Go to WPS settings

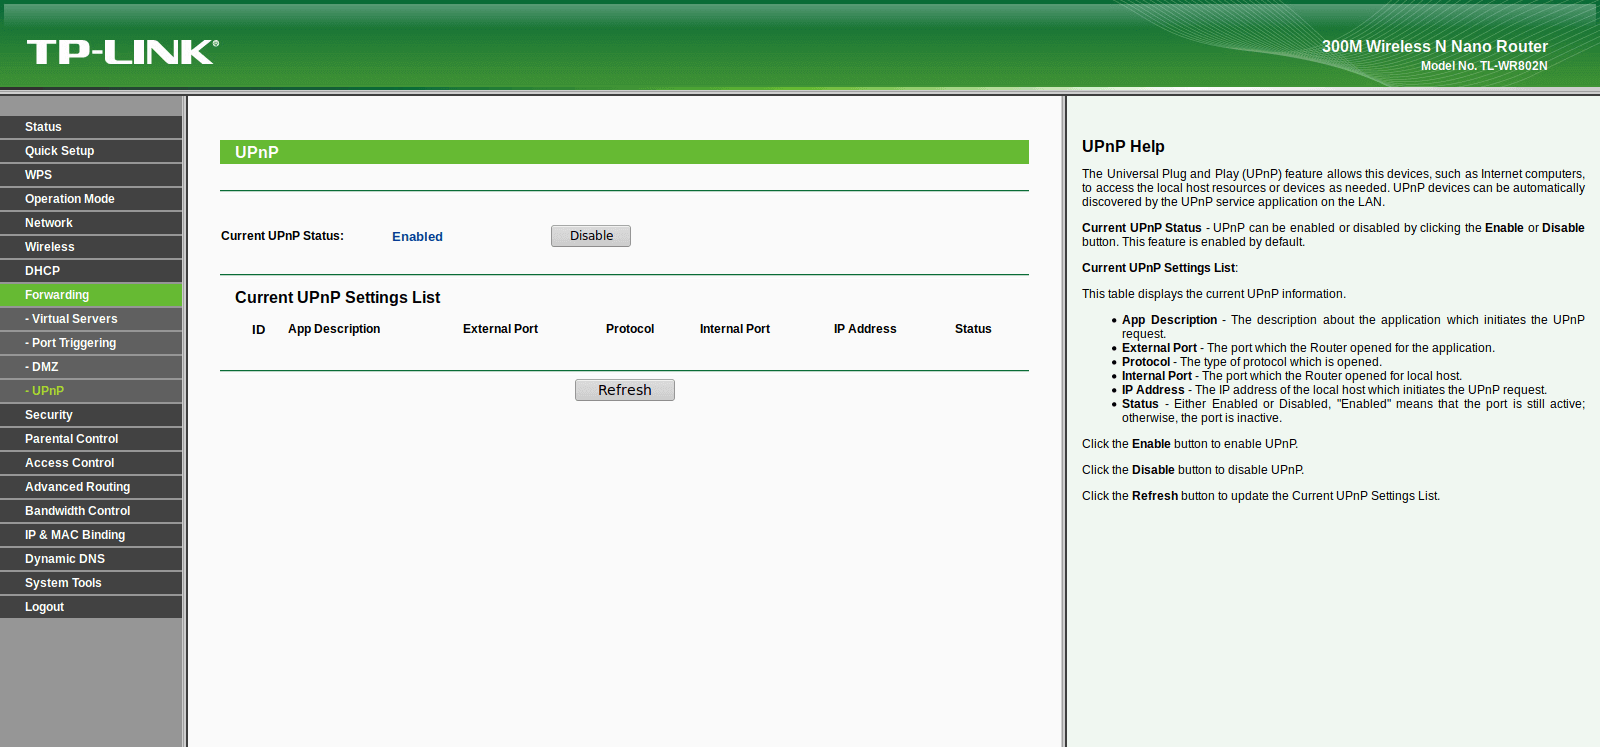coord(91,175)
